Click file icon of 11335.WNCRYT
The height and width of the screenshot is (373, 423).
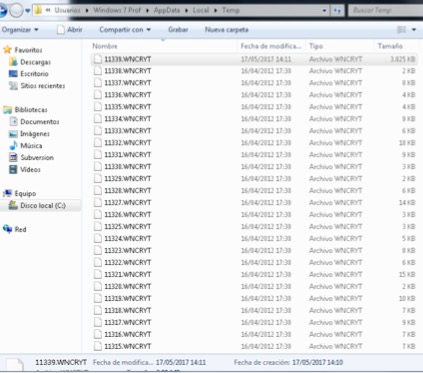click(x=98, y=107)
